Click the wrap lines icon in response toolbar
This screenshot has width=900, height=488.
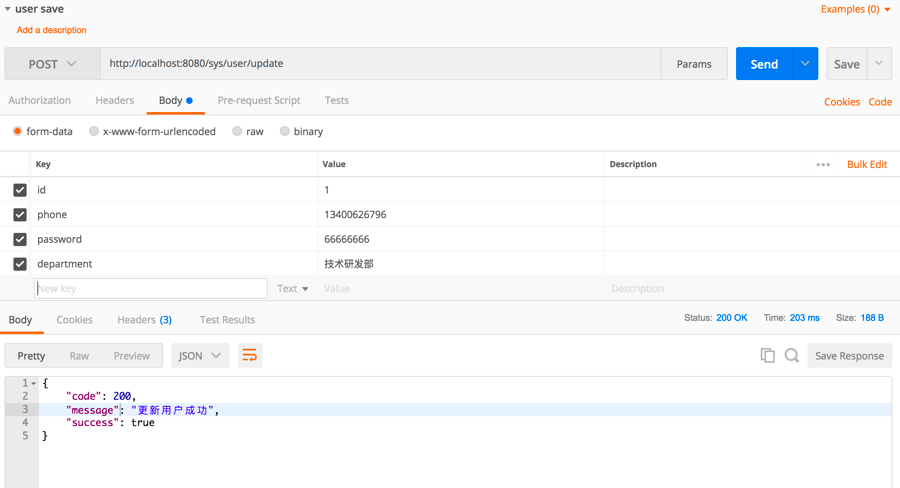(x=250, y=356)
